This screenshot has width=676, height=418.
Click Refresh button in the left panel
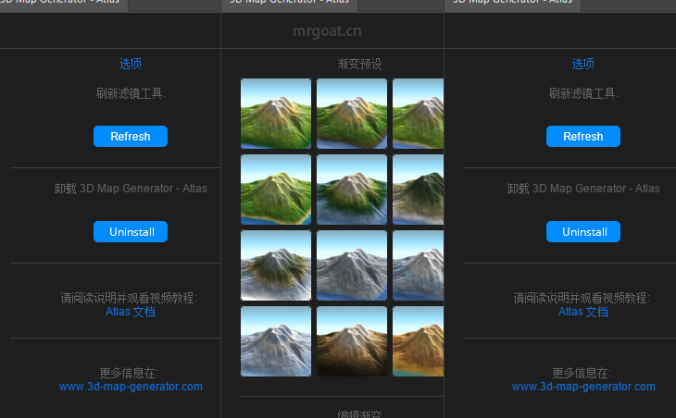[130, 136]
